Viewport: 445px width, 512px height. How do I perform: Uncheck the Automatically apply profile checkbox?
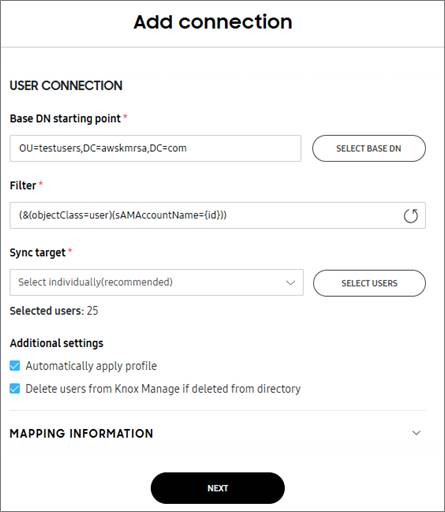tap(15, 366)
